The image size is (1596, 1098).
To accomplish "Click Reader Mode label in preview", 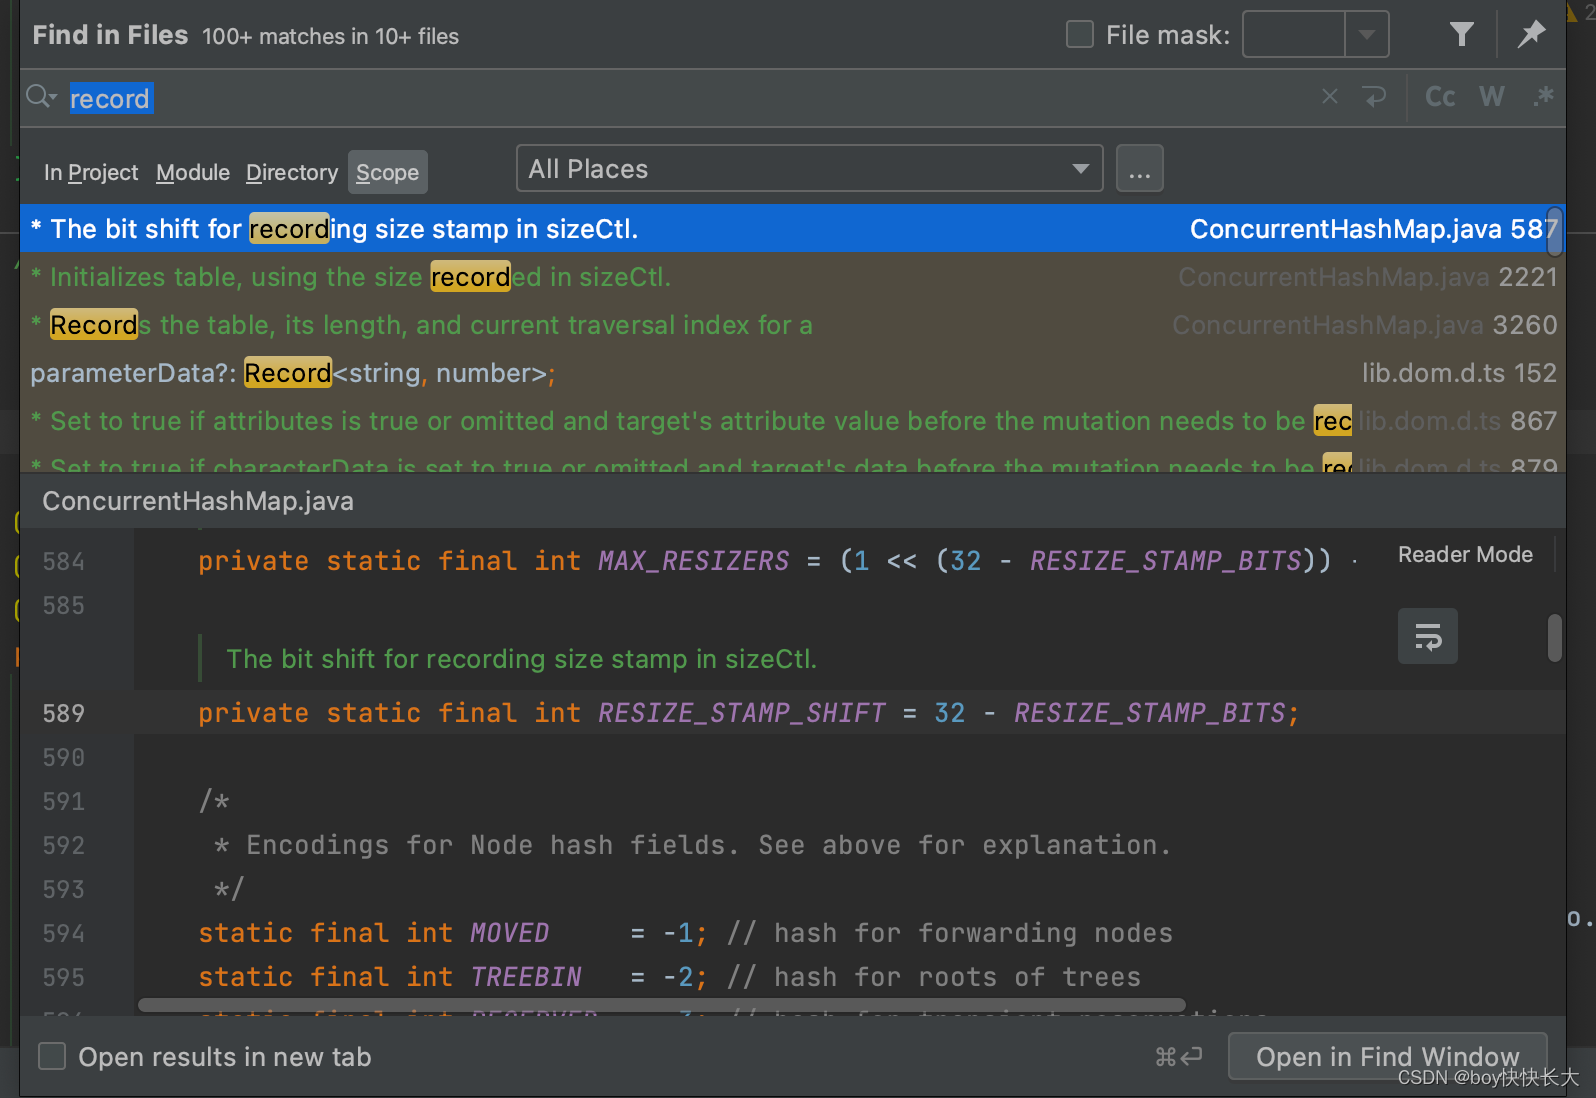I will (1465, 555).
